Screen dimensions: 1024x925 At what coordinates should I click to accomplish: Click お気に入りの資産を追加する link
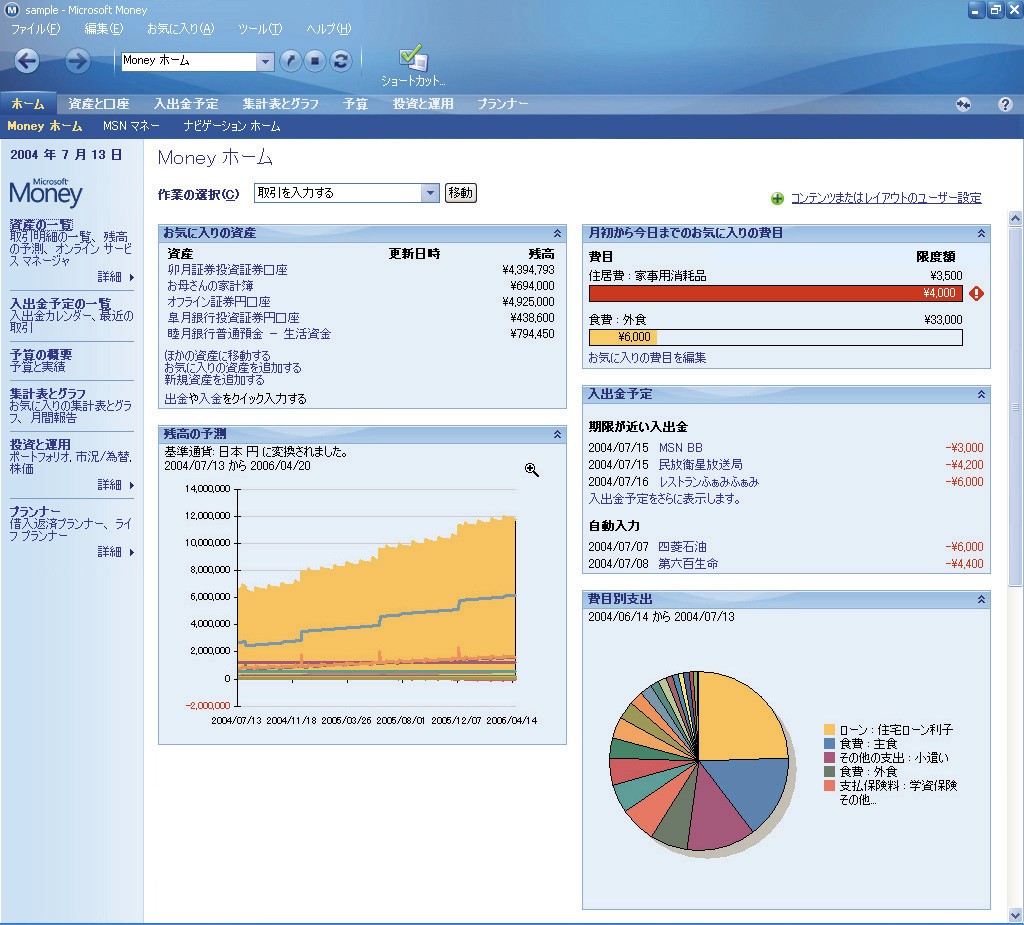point(233,368)
